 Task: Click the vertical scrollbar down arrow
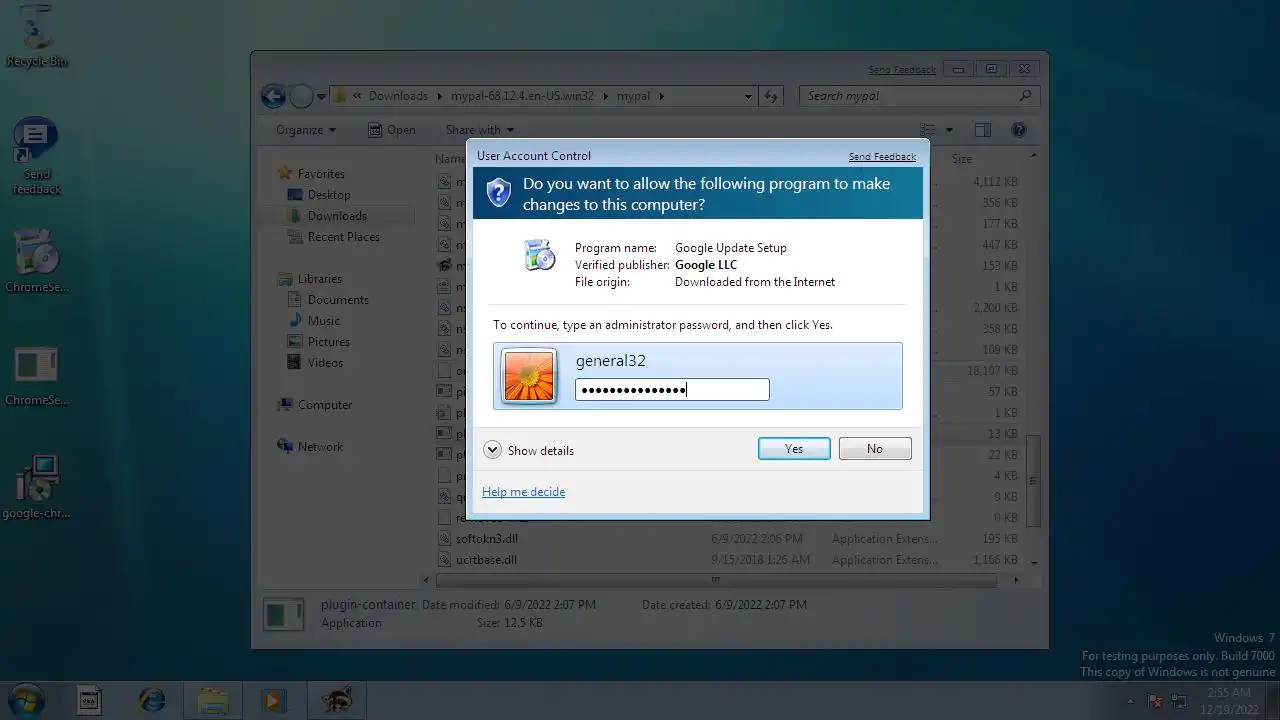pyautogui.click(x=1033, y=563)
